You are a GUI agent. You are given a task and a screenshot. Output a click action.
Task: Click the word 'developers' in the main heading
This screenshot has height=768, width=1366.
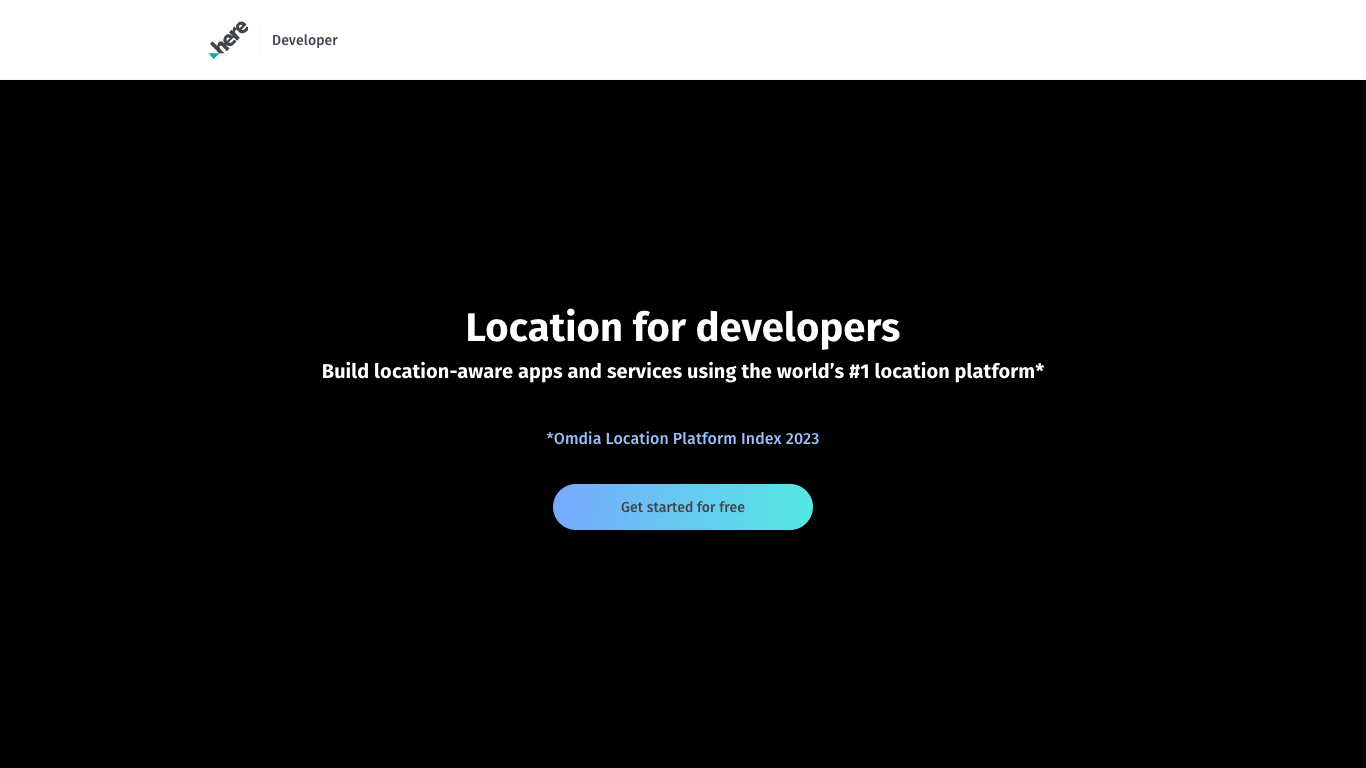[797, 328]
